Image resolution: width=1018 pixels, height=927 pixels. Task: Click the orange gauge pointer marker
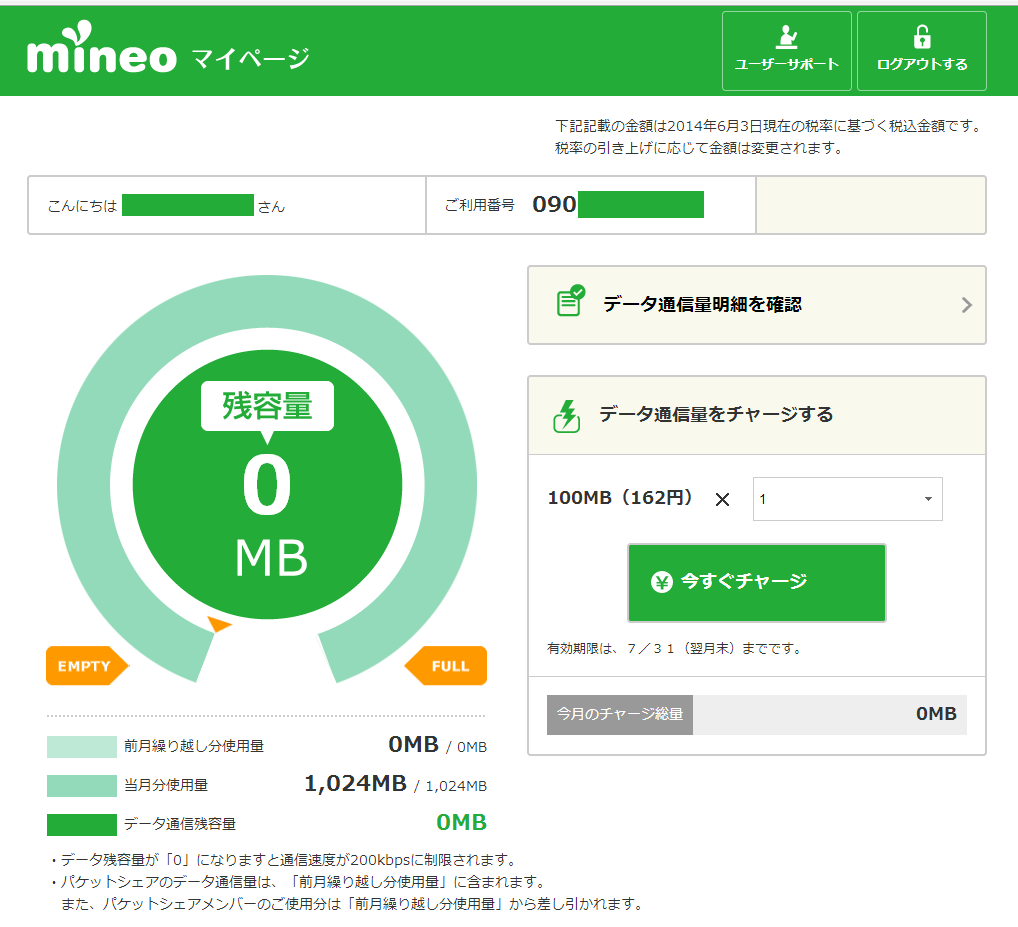pyautogui.click(x=219, y=624)
